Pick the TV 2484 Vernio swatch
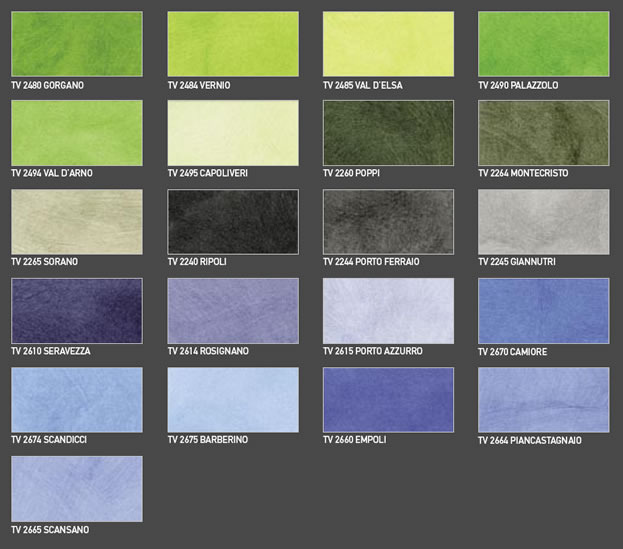Screen dimensions: 623x549 [233, 44]
